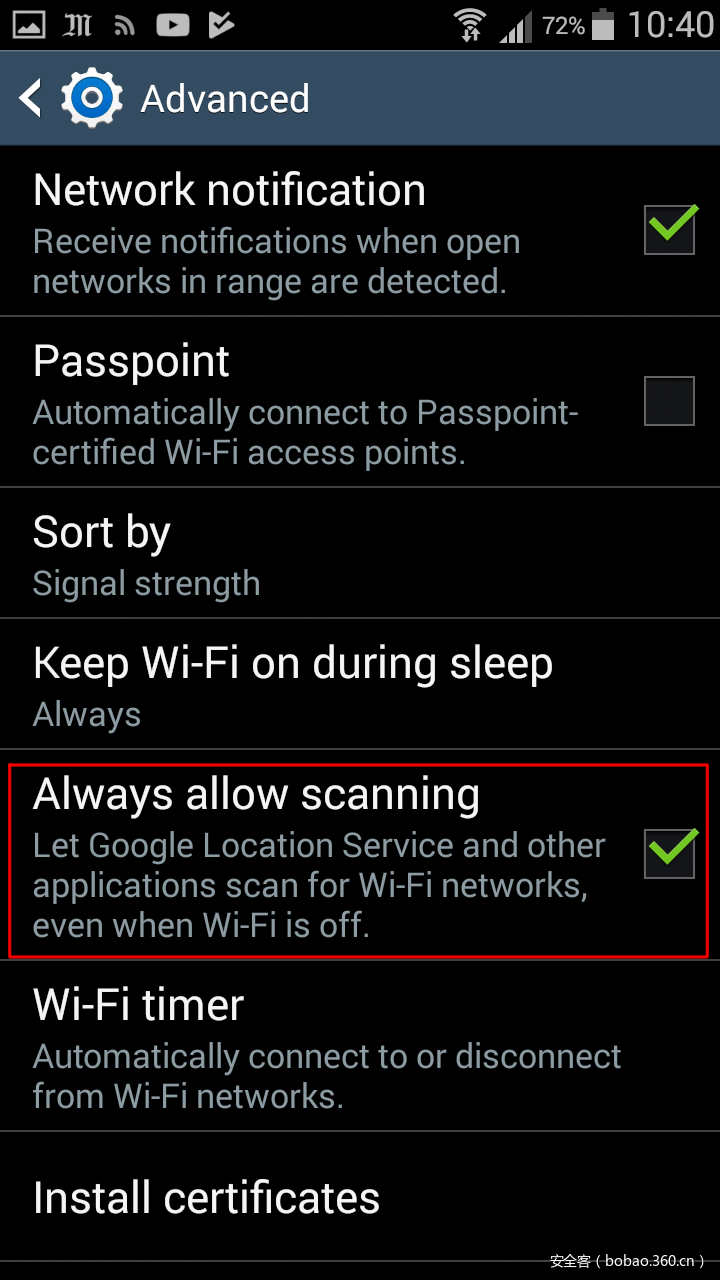
Task: Tap the checkmark task notification icon
Action: point(222,26)
